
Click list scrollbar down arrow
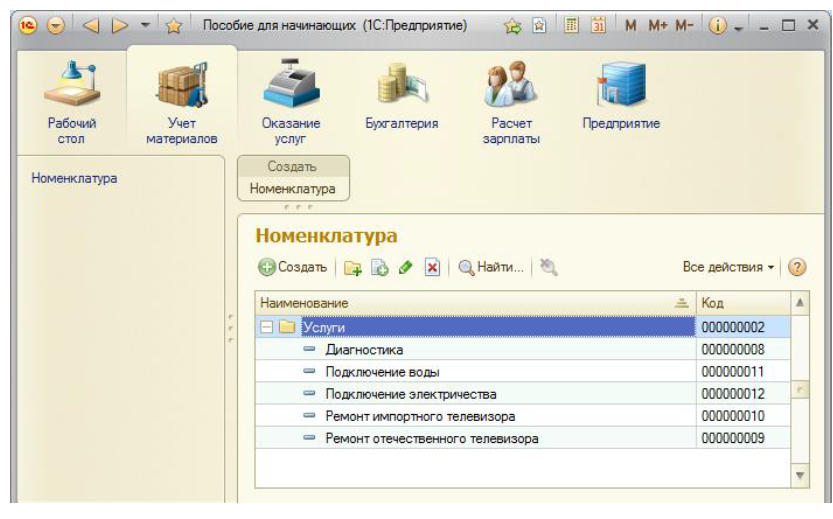800,475
